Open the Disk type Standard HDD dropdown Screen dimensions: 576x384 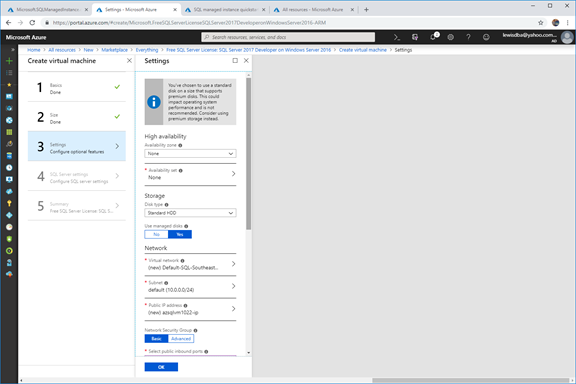(190, 213)
